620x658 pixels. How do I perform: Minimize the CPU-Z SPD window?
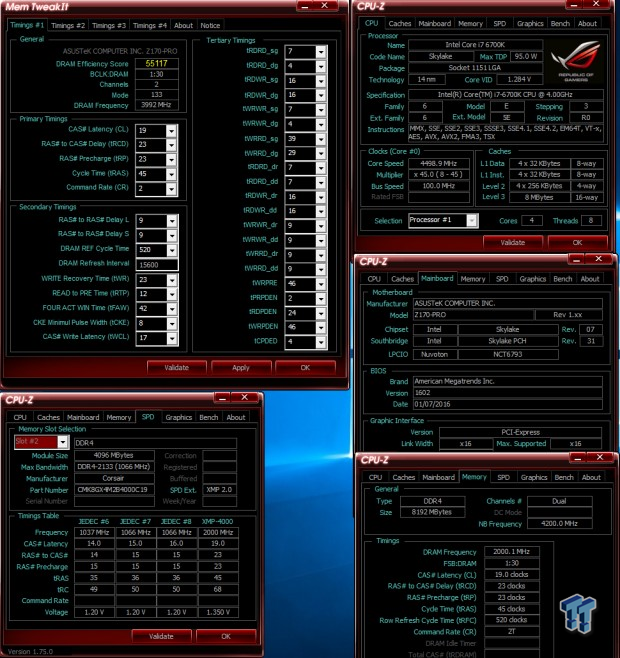(222, 398)
